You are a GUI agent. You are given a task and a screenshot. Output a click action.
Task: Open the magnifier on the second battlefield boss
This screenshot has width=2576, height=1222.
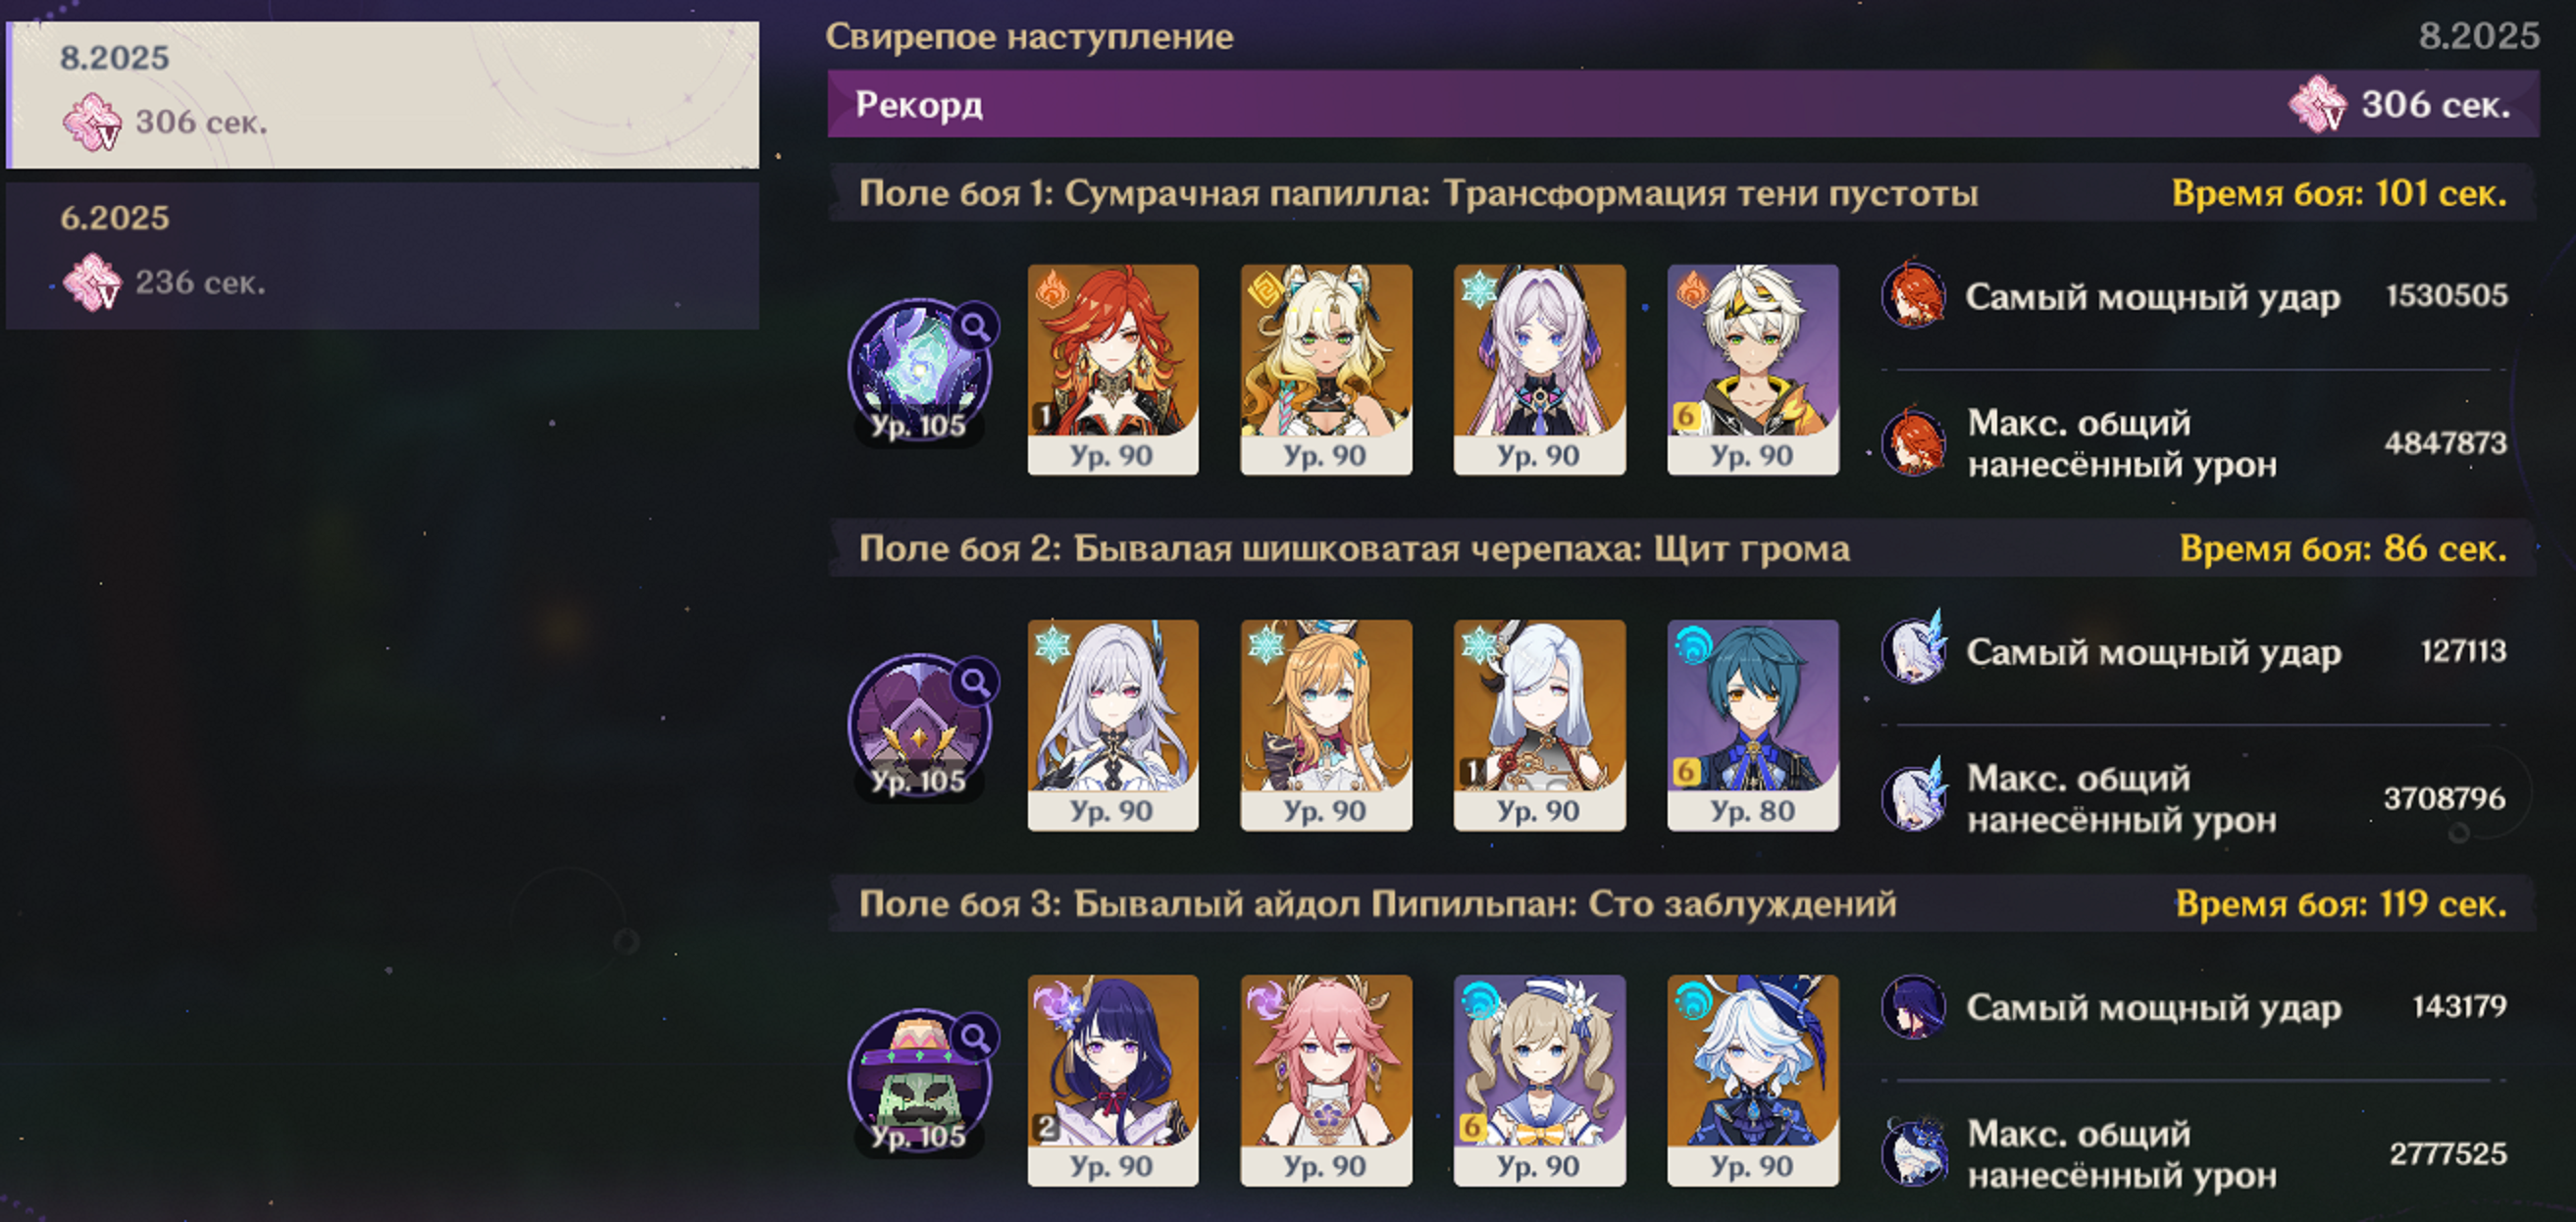(974, 682)
